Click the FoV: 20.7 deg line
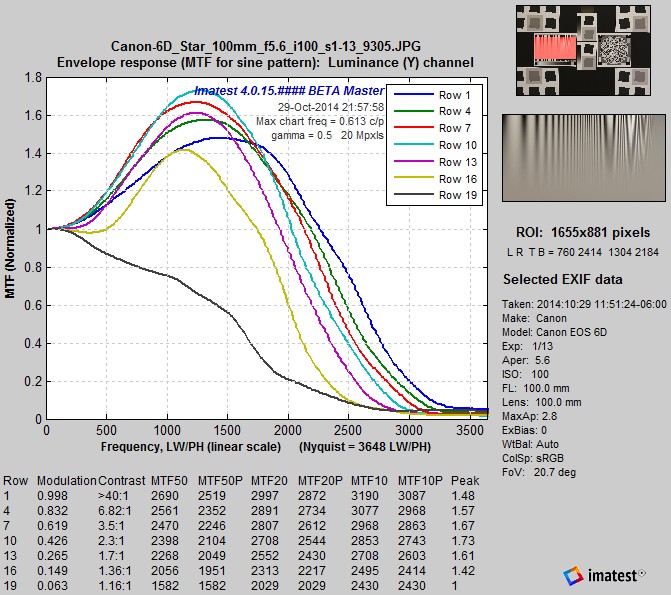Image resolution: width=671 pixels, height=595 pixels. tap(539, 473)
